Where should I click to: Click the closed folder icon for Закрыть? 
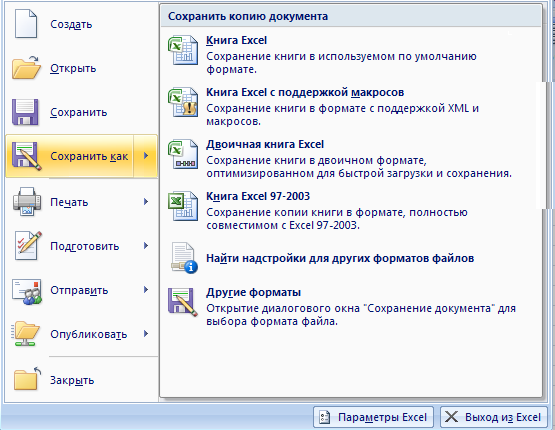(28, 378)
